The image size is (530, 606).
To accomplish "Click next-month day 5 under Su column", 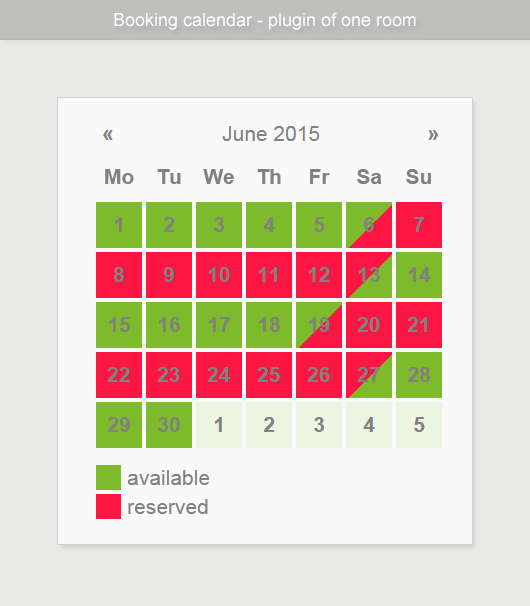I will pos(419,425).
